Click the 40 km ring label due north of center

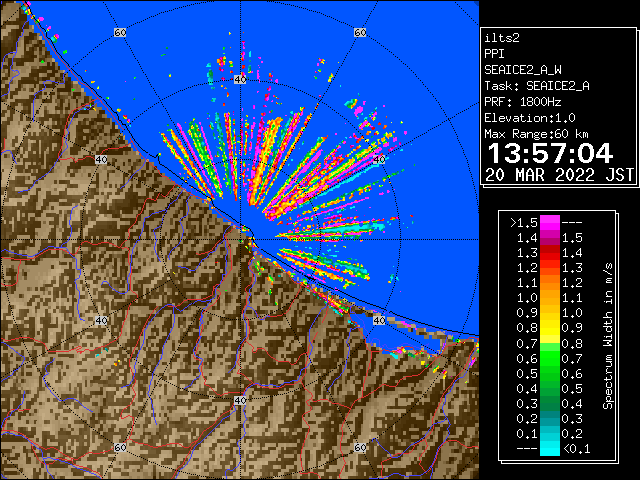tap(240, 80)
